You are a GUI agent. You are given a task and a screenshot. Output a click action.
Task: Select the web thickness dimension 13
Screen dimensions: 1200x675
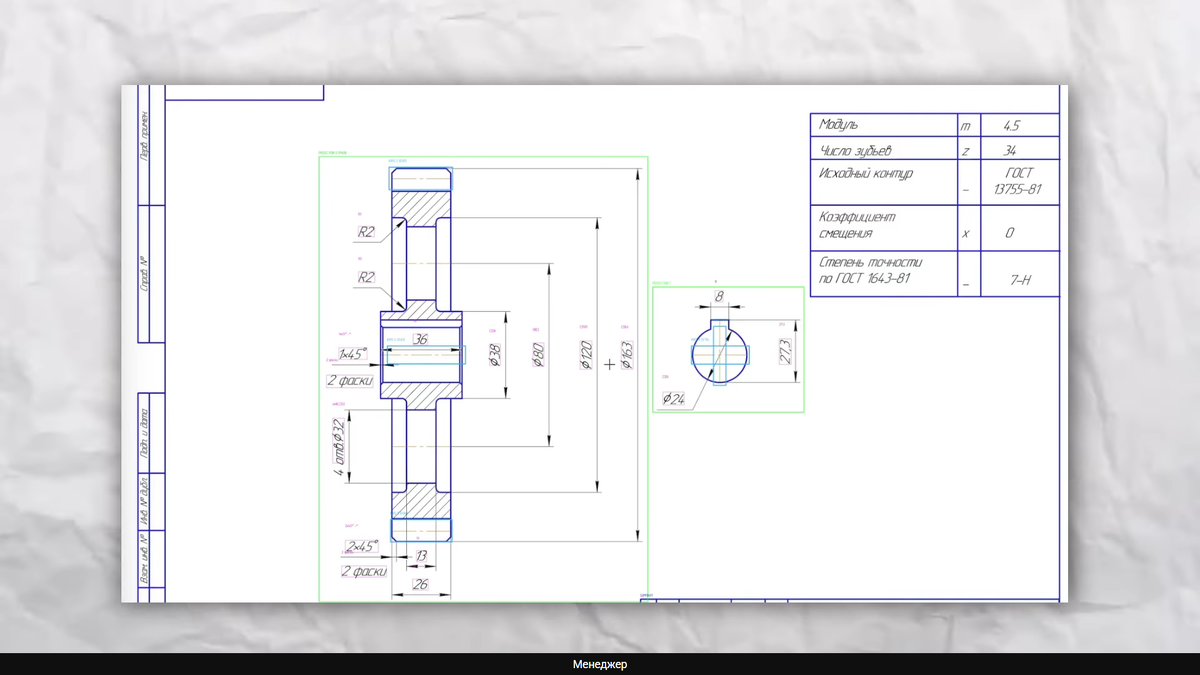tap(420, 556)
